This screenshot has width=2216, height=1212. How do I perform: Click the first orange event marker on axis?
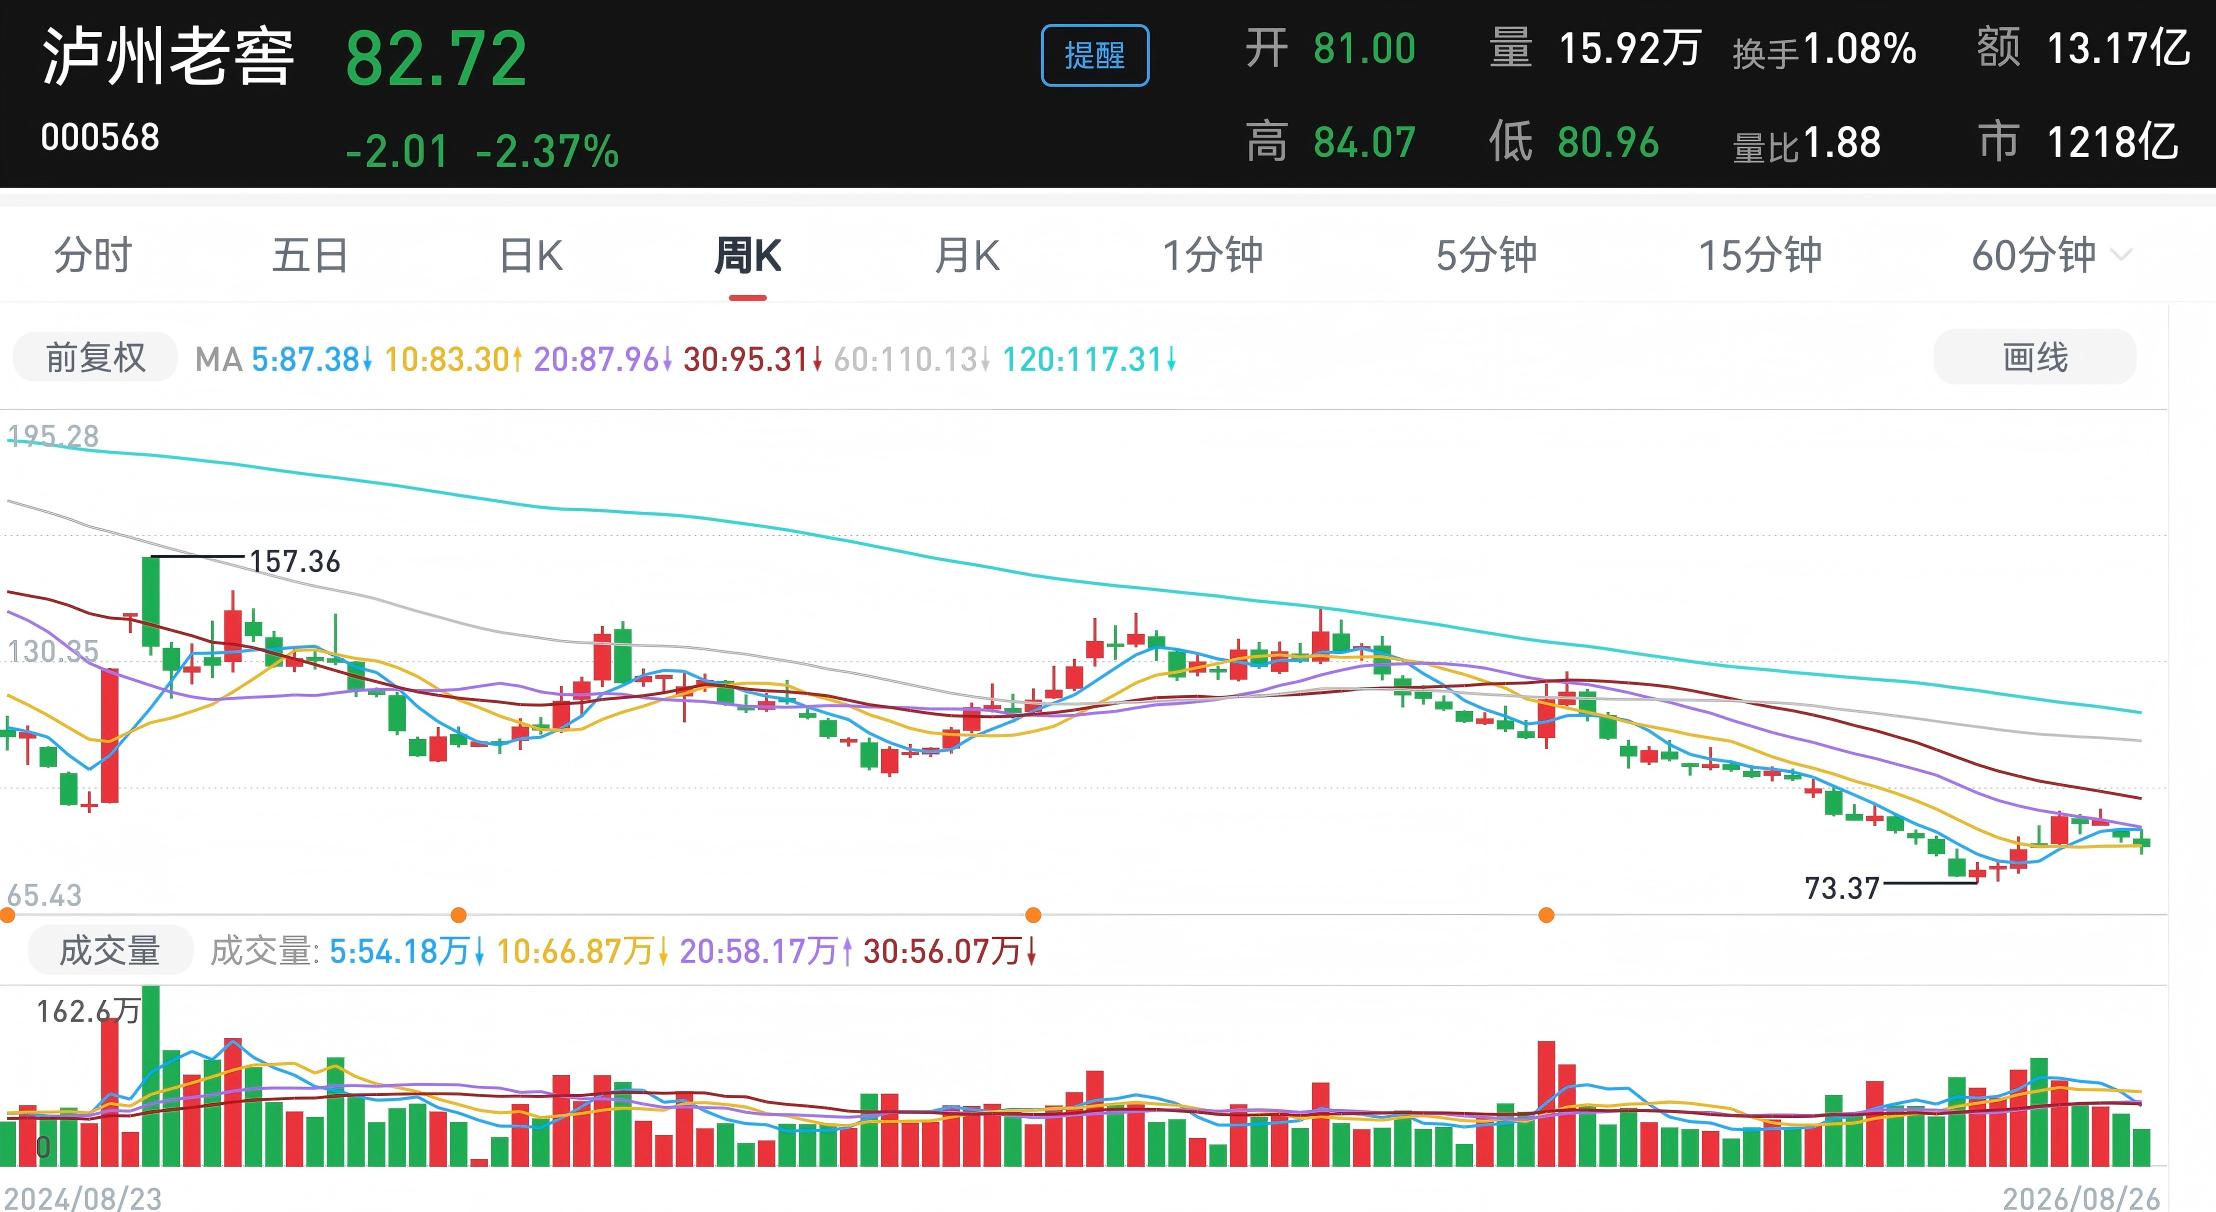(8, 915)
